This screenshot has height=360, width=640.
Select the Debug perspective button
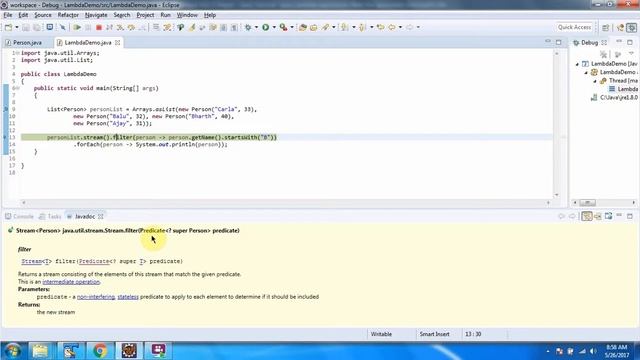[x=631, y=27]
